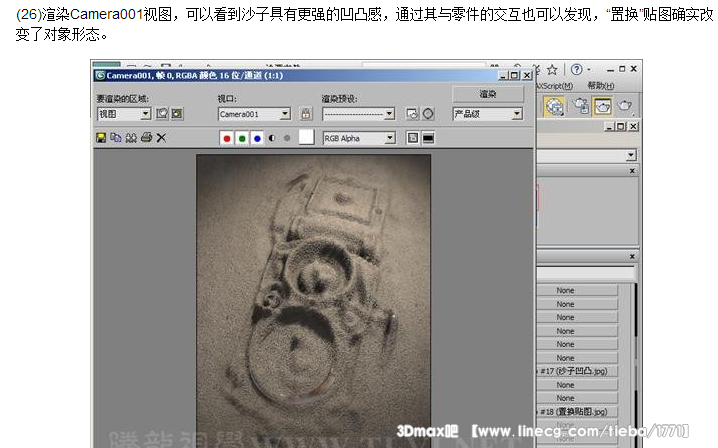Click the Render (渲染) button
This screenshot has width=718, height=448.
[x=488, y=94]
